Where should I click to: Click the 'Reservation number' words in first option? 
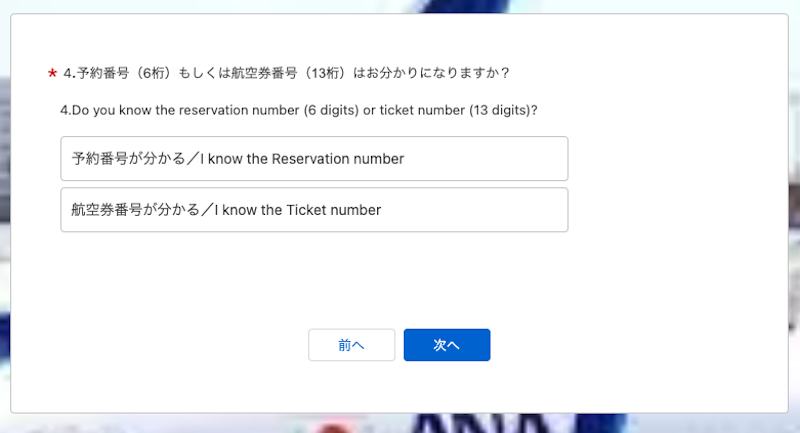(338, 159)
